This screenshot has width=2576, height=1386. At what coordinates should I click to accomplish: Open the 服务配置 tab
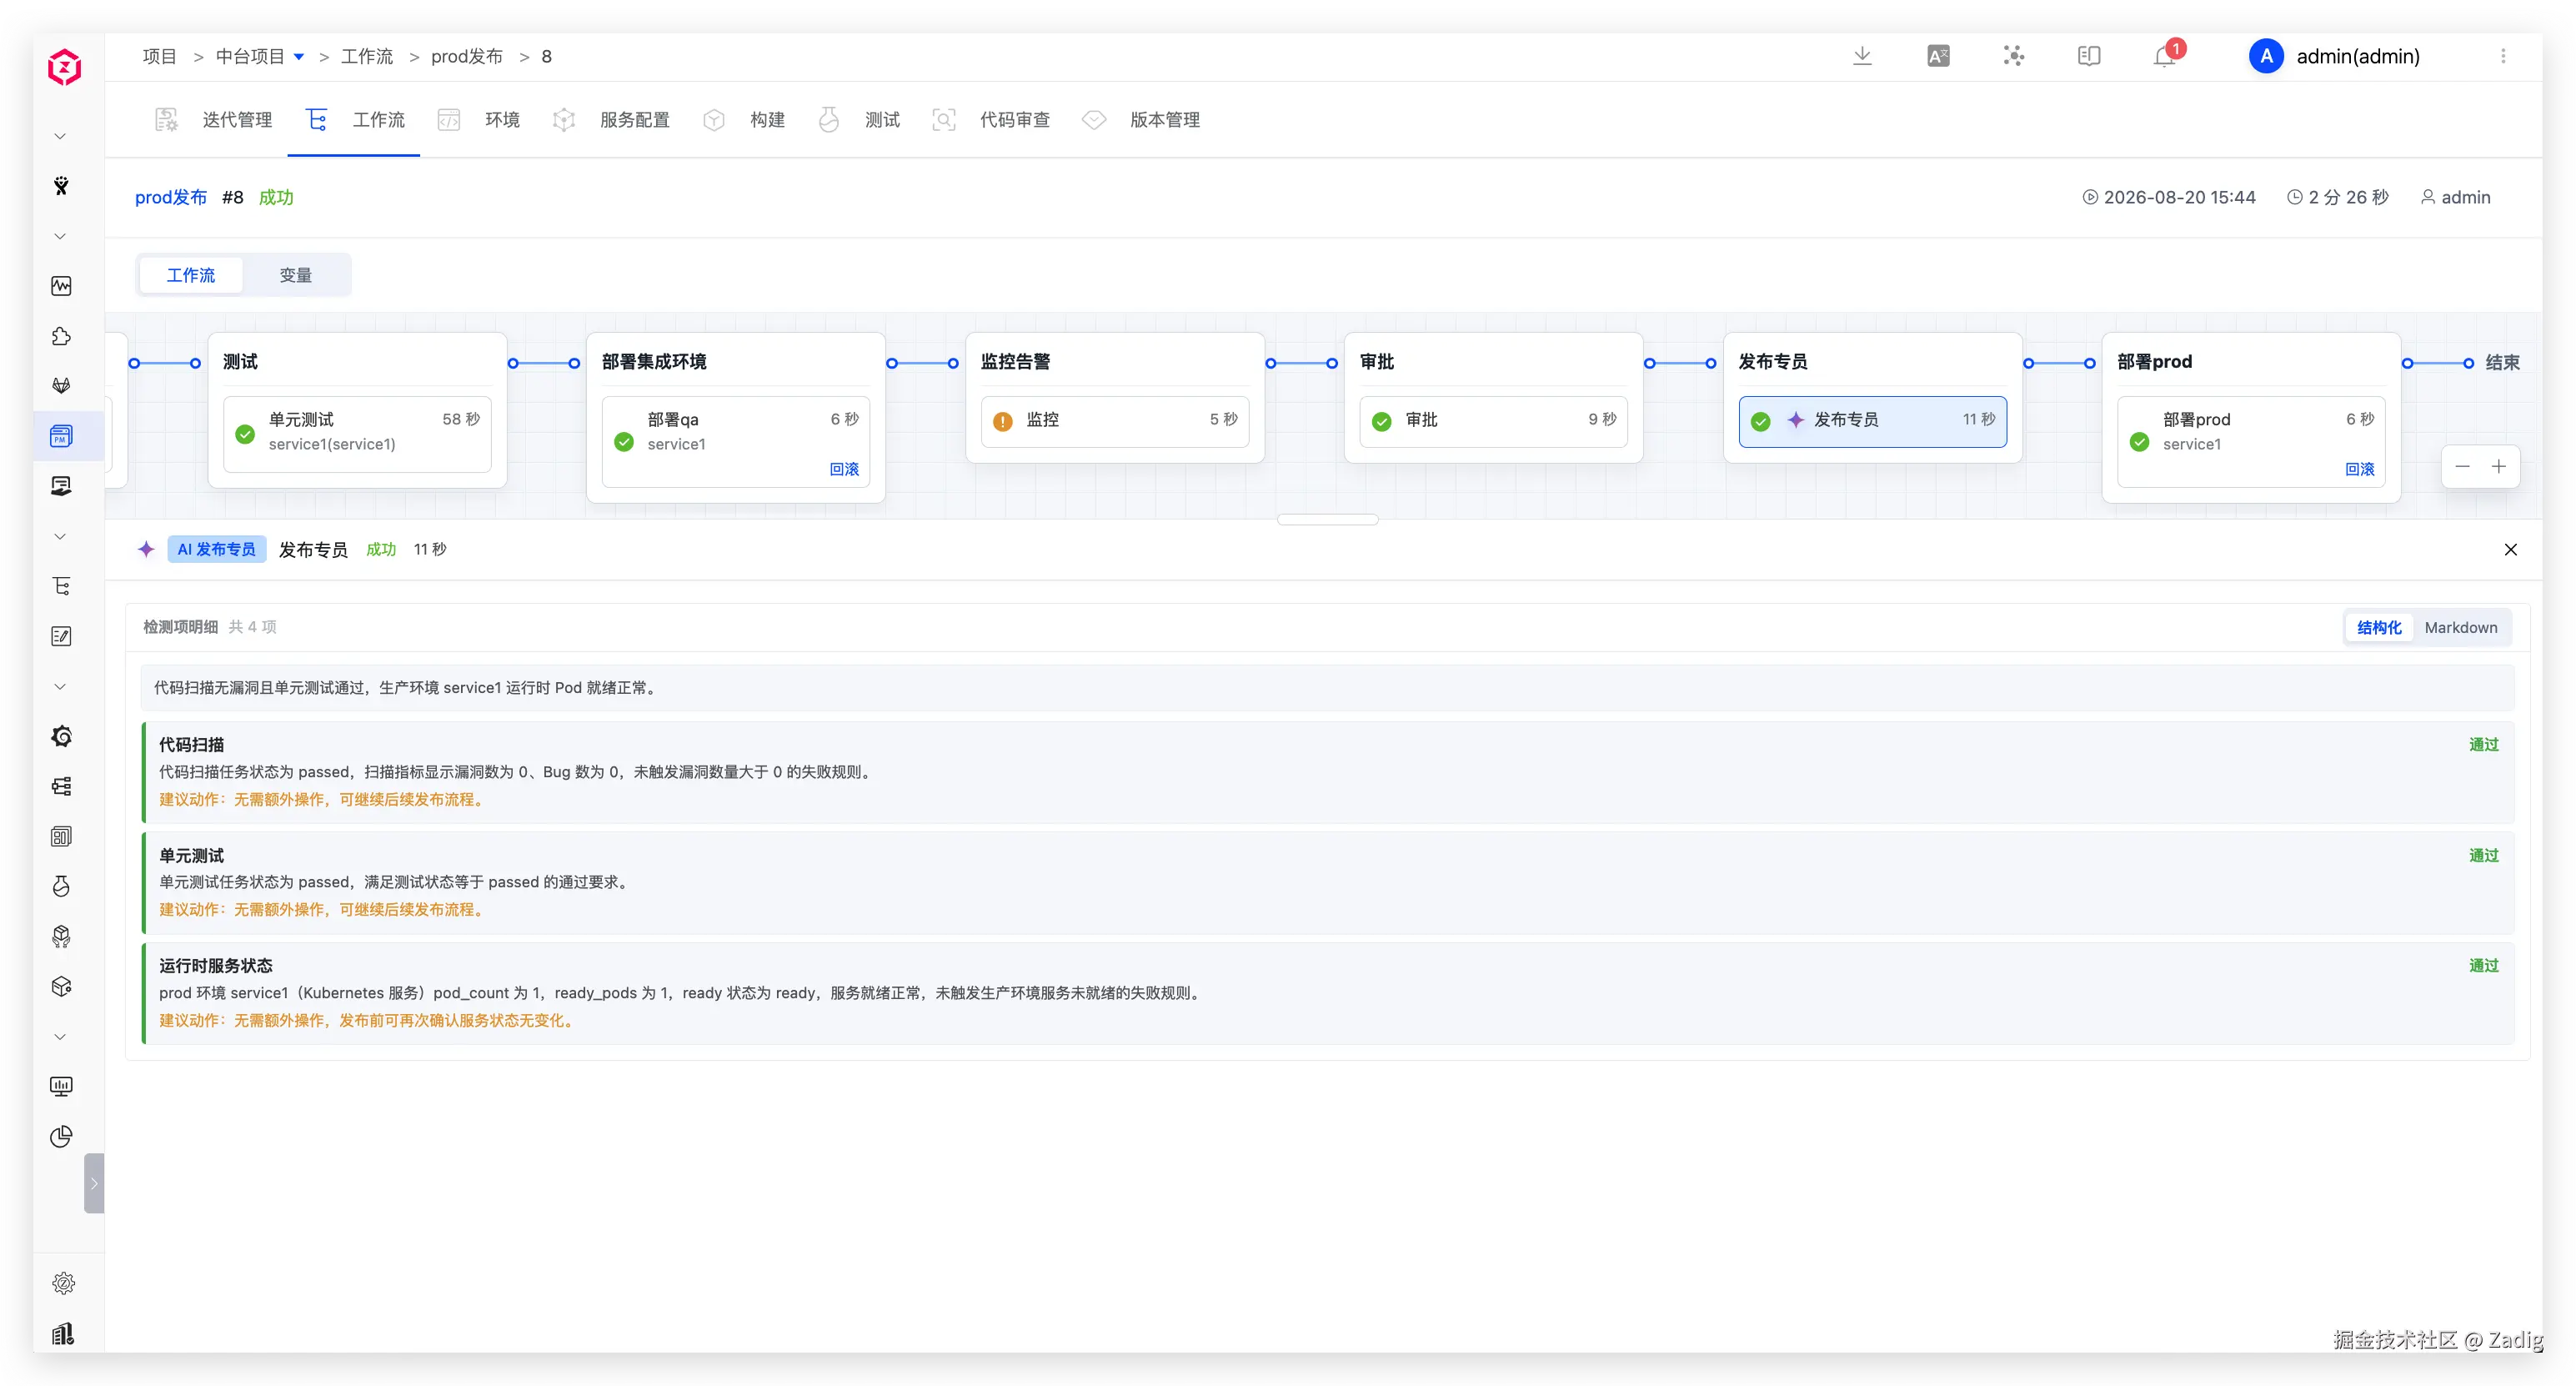click(611, 120)
